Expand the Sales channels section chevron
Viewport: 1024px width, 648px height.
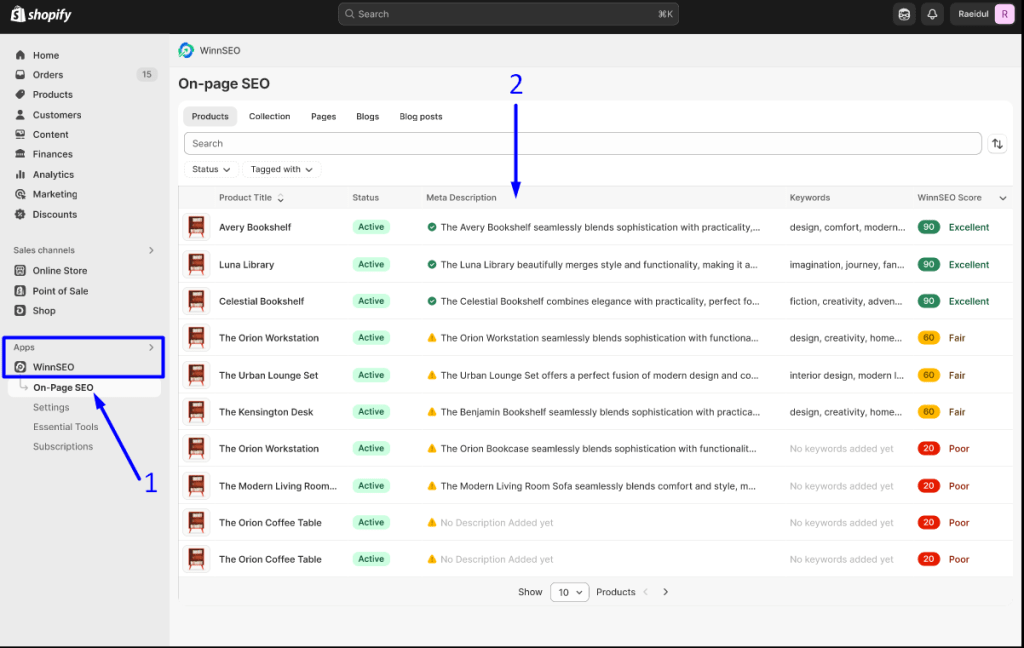tap(151, 250)
